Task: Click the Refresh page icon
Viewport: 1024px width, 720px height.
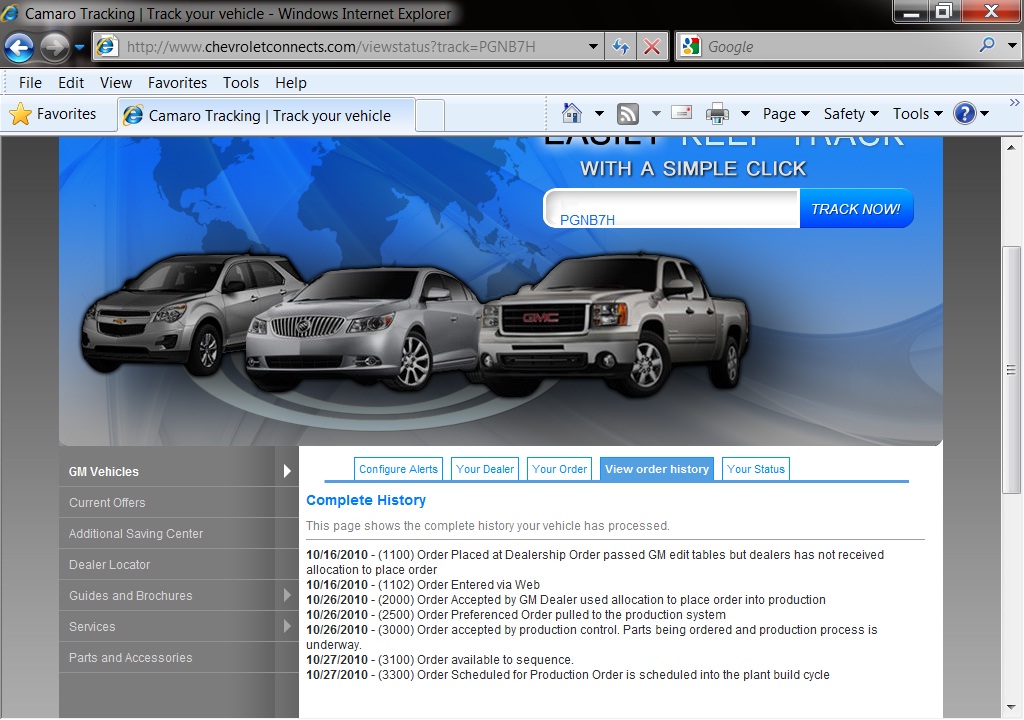Action: click(620, 46)
